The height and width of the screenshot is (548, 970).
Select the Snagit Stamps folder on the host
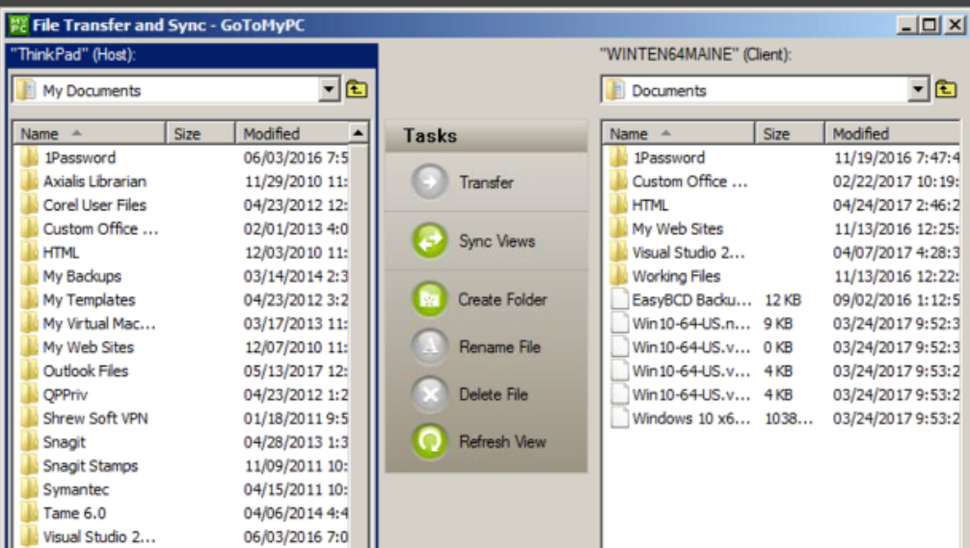point(90,466)
